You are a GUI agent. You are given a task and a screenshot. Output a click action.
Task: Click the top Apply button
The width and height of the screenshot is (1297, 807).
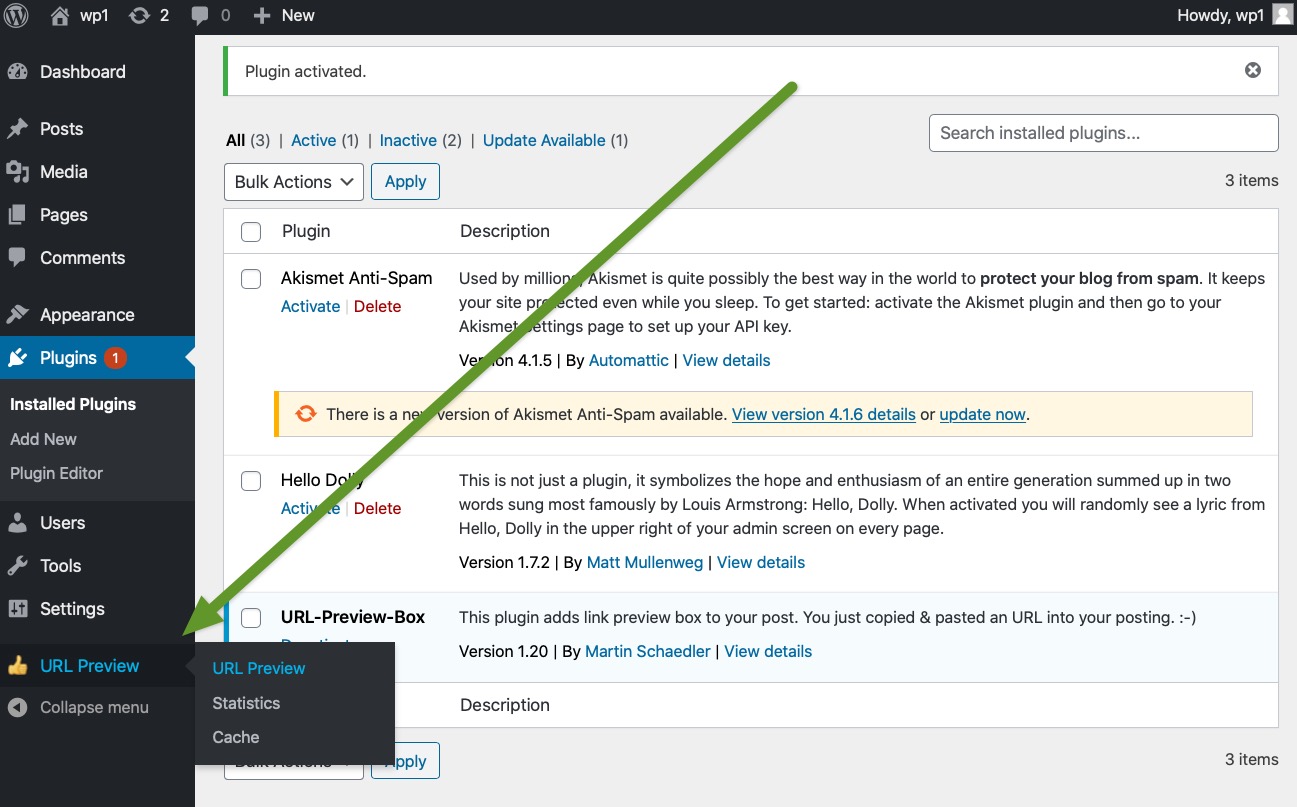pyautogui.click(x=405, y=182)
